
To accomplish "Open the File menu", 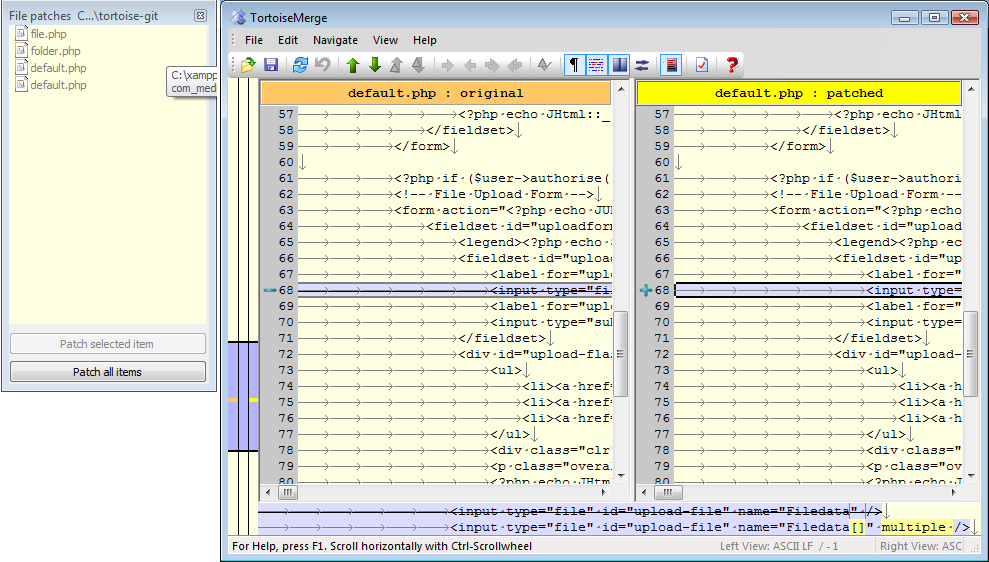I will [254, 40].
